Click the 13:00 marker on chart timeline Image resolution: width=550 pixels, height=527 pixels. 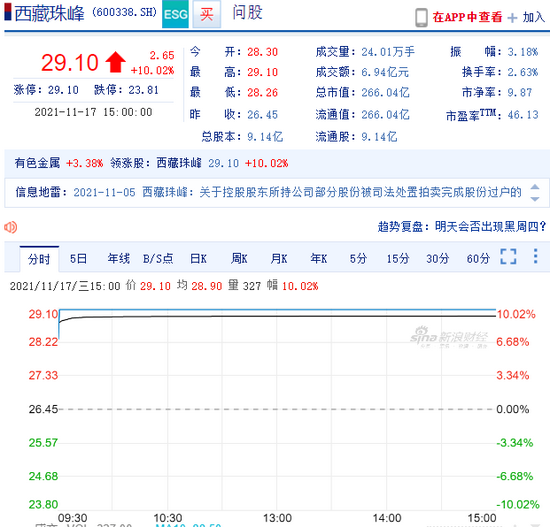(277, 518)
